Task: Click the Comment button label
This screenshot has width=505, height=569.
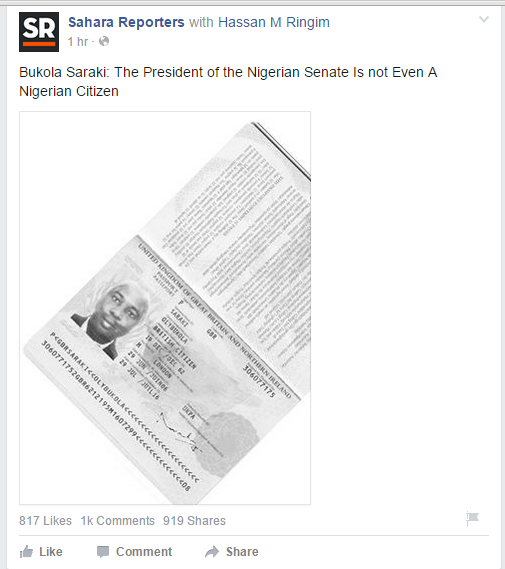Action: click(x=144, y=552)
